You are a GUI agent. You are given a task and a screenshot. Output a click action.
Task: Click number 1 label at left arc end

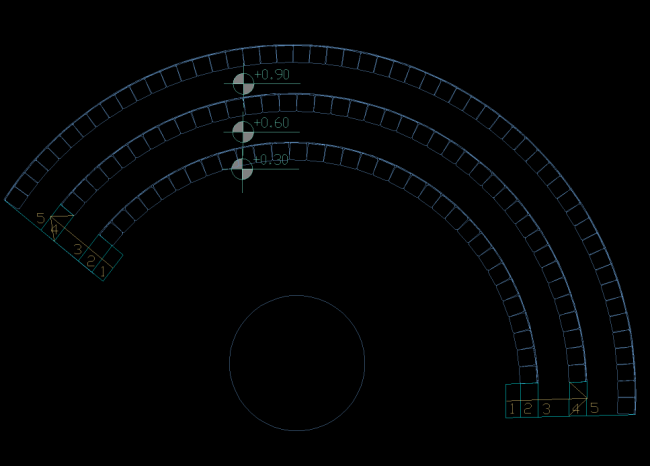[102, 270]
